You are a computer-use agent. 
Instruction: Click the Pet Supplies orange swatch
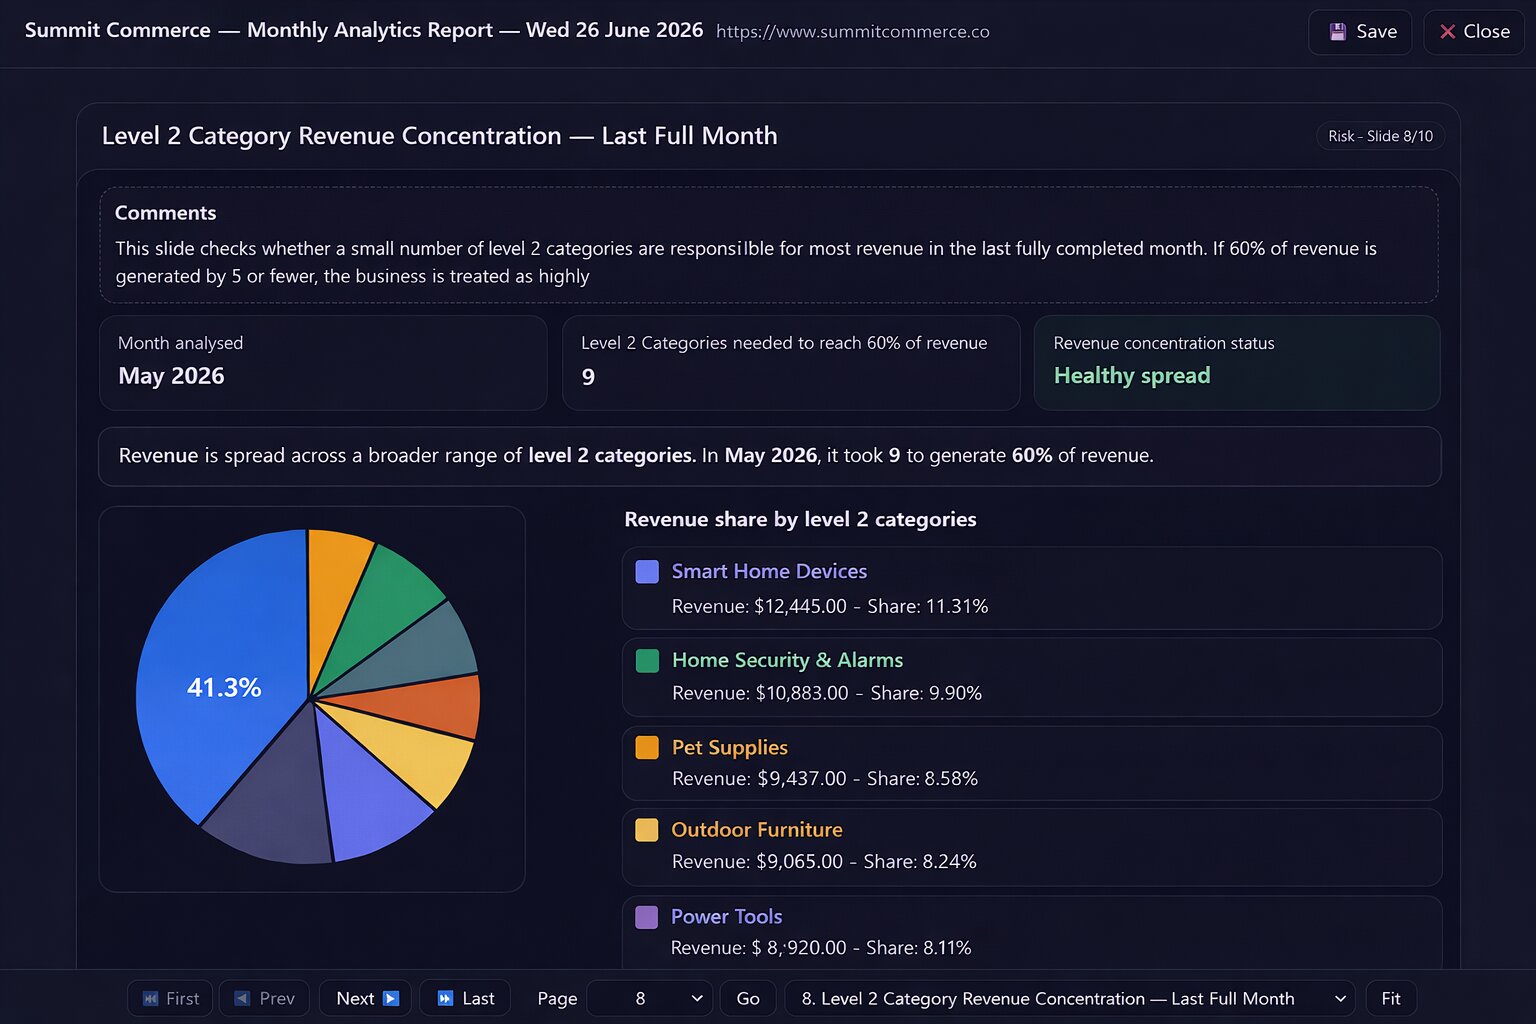click(x=647, y=748)
